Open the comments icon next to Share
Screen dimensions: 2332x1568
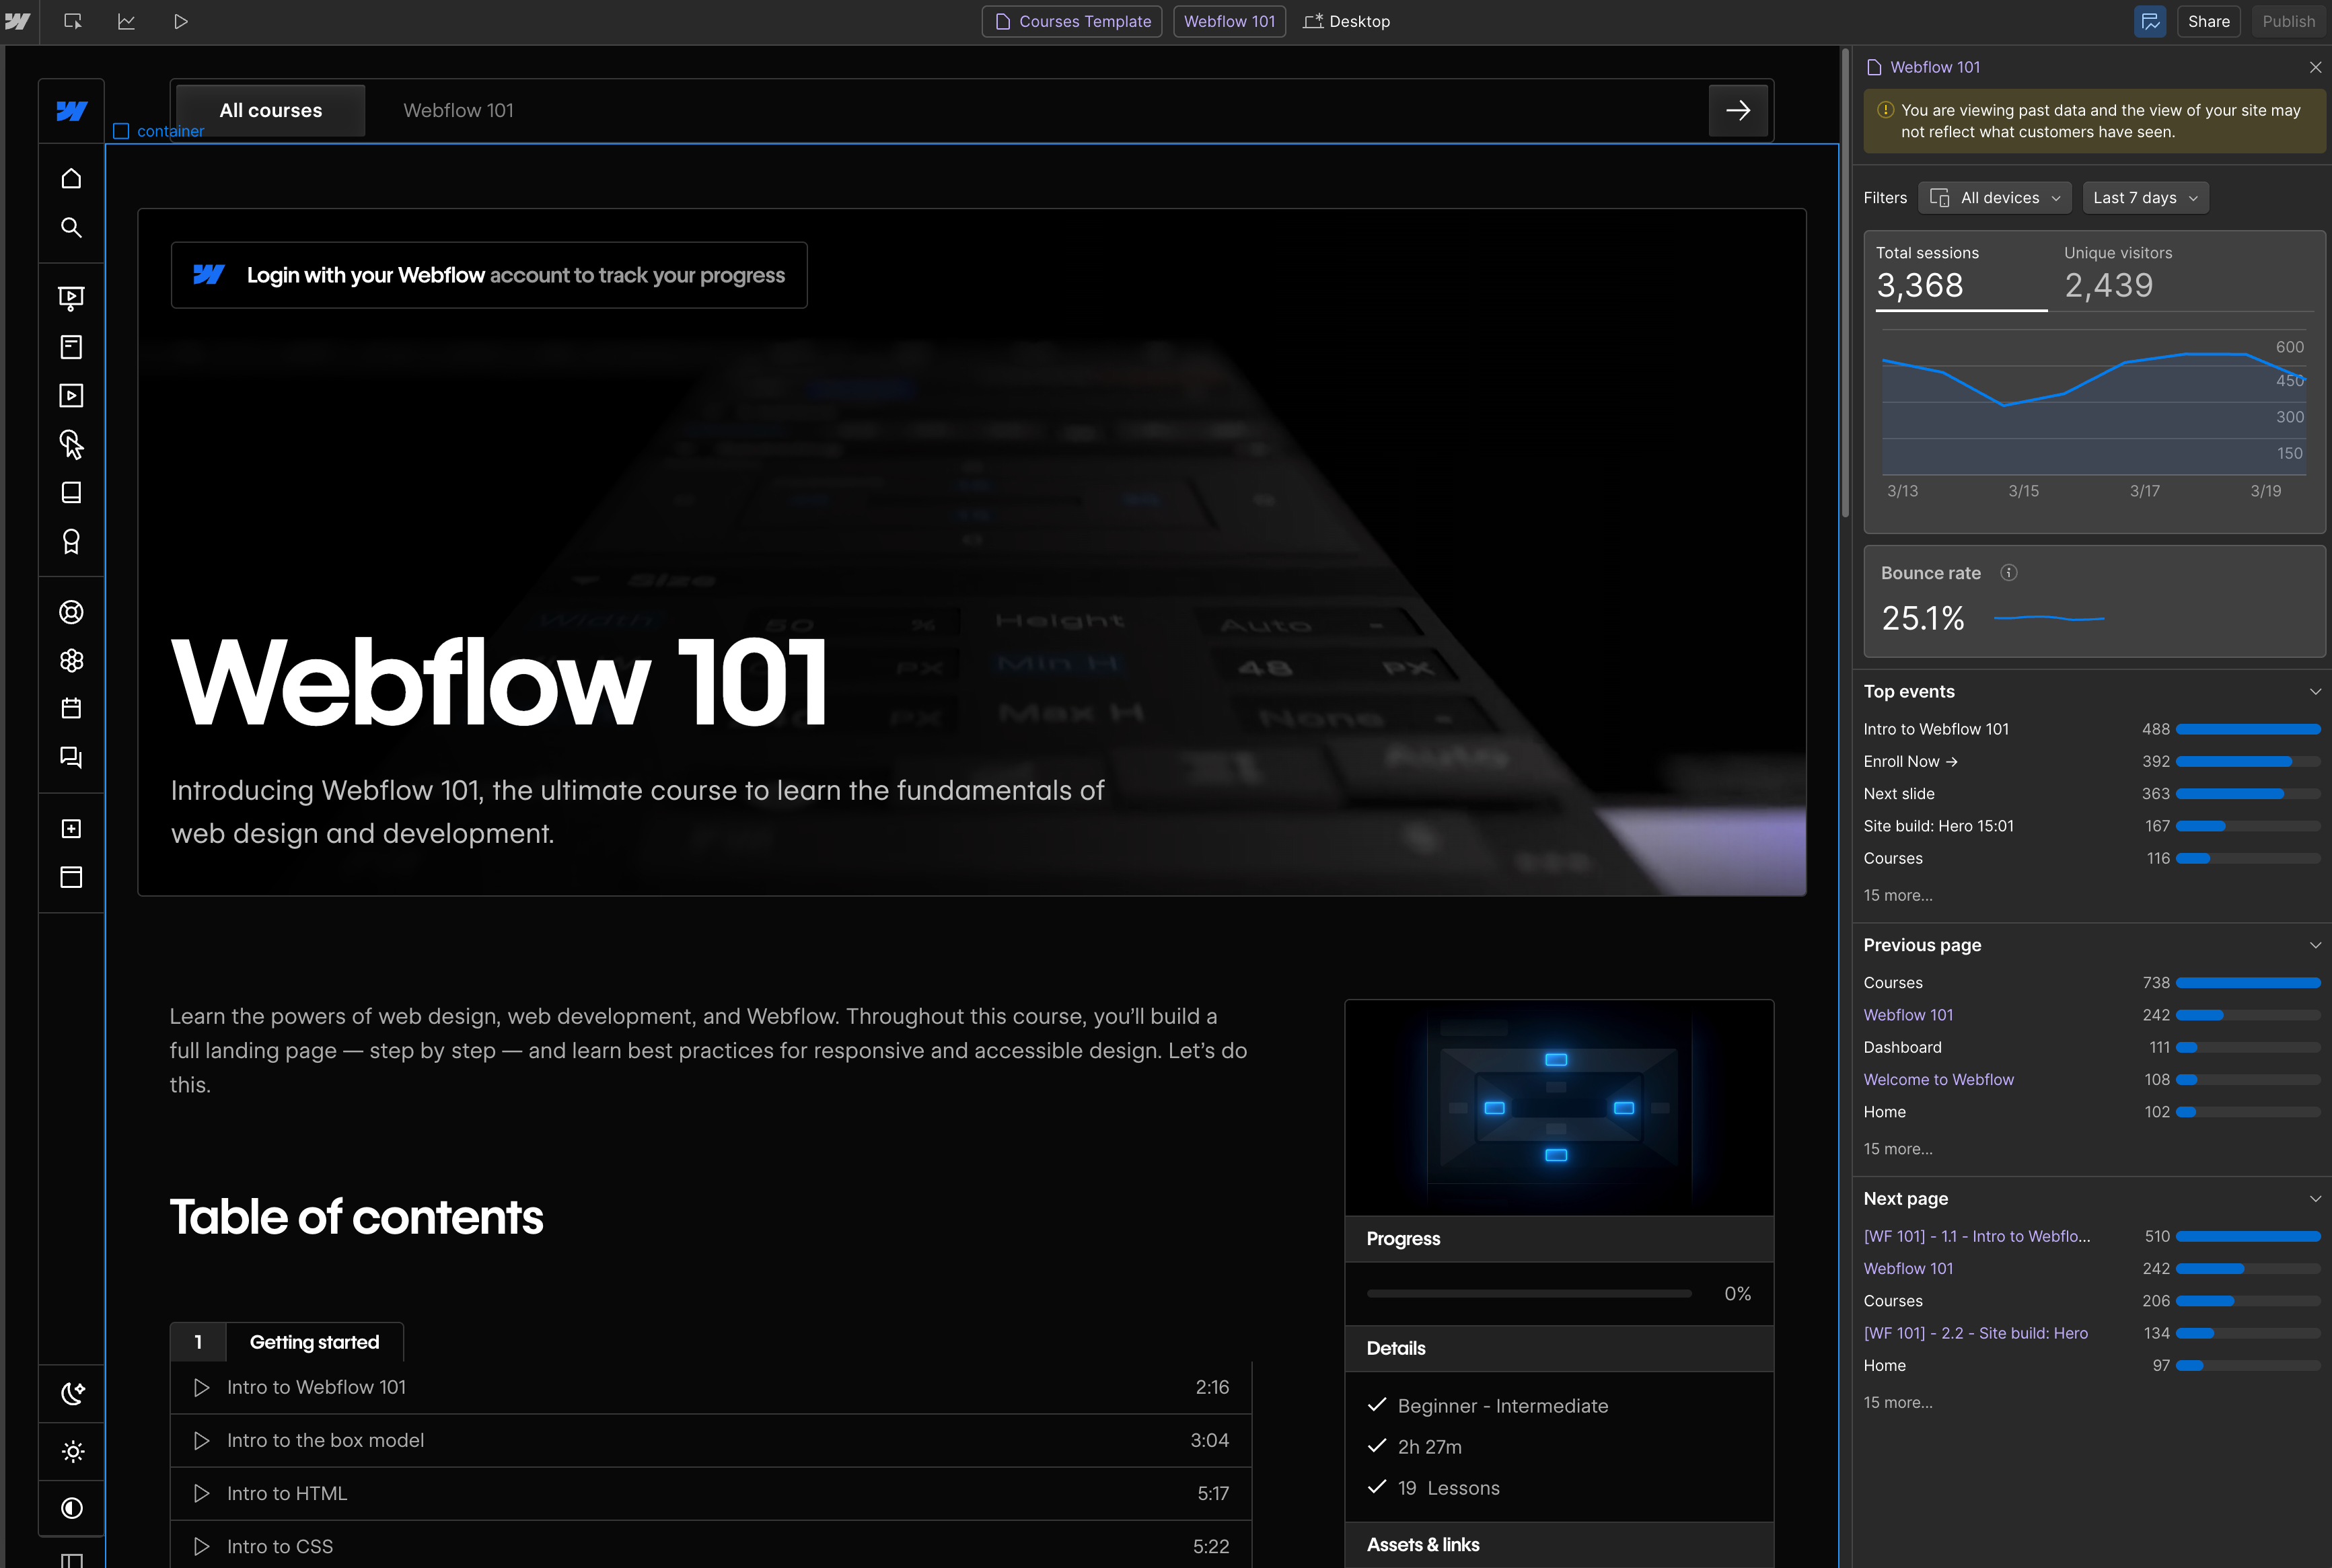pos(2150,21)
